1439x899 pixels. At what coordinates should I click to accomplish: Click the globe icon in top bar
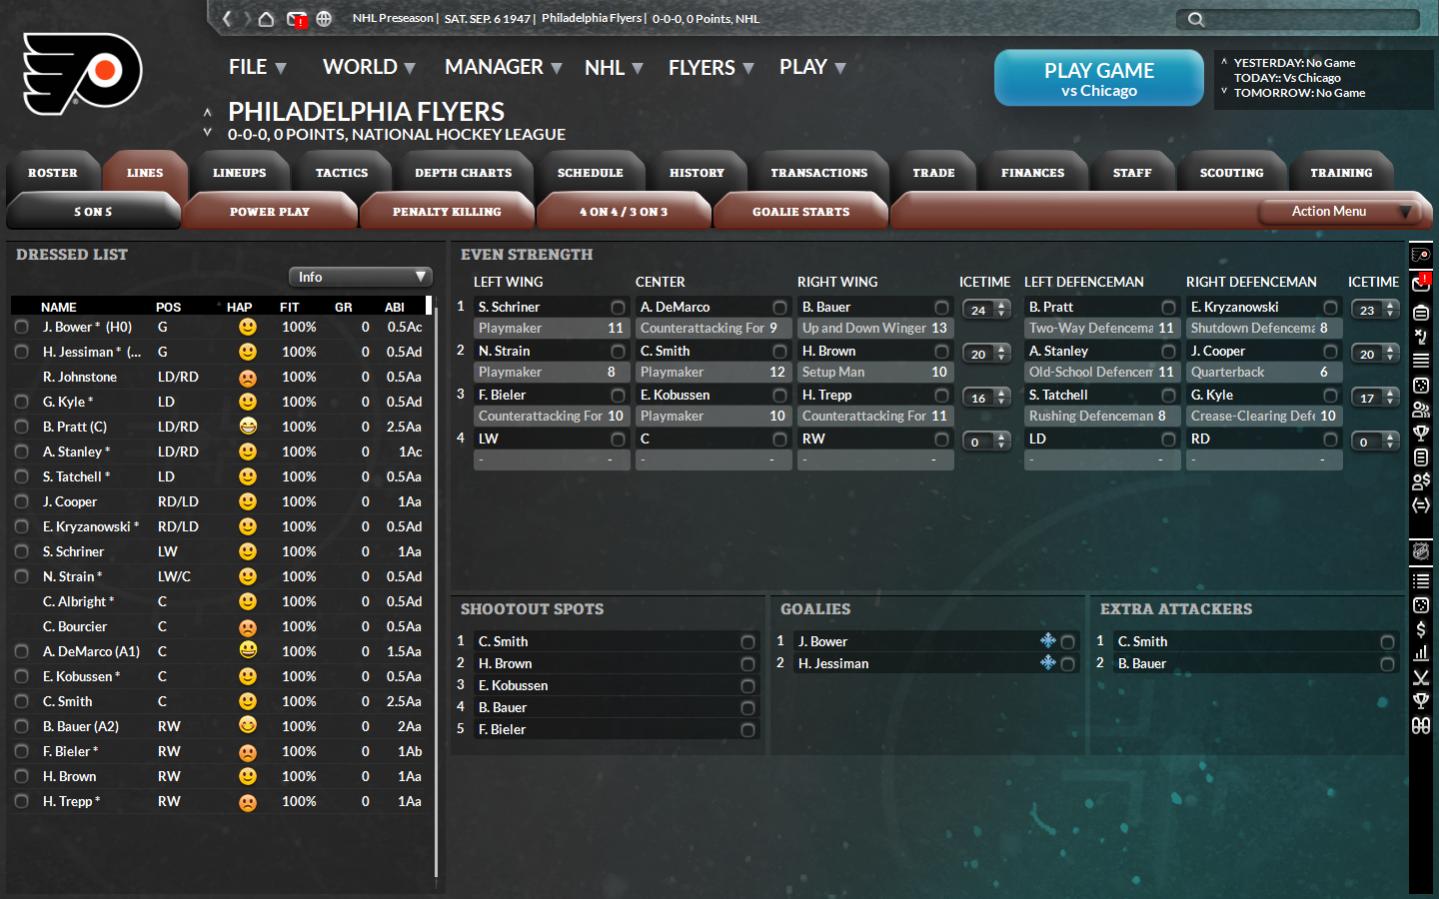[324, 19]
